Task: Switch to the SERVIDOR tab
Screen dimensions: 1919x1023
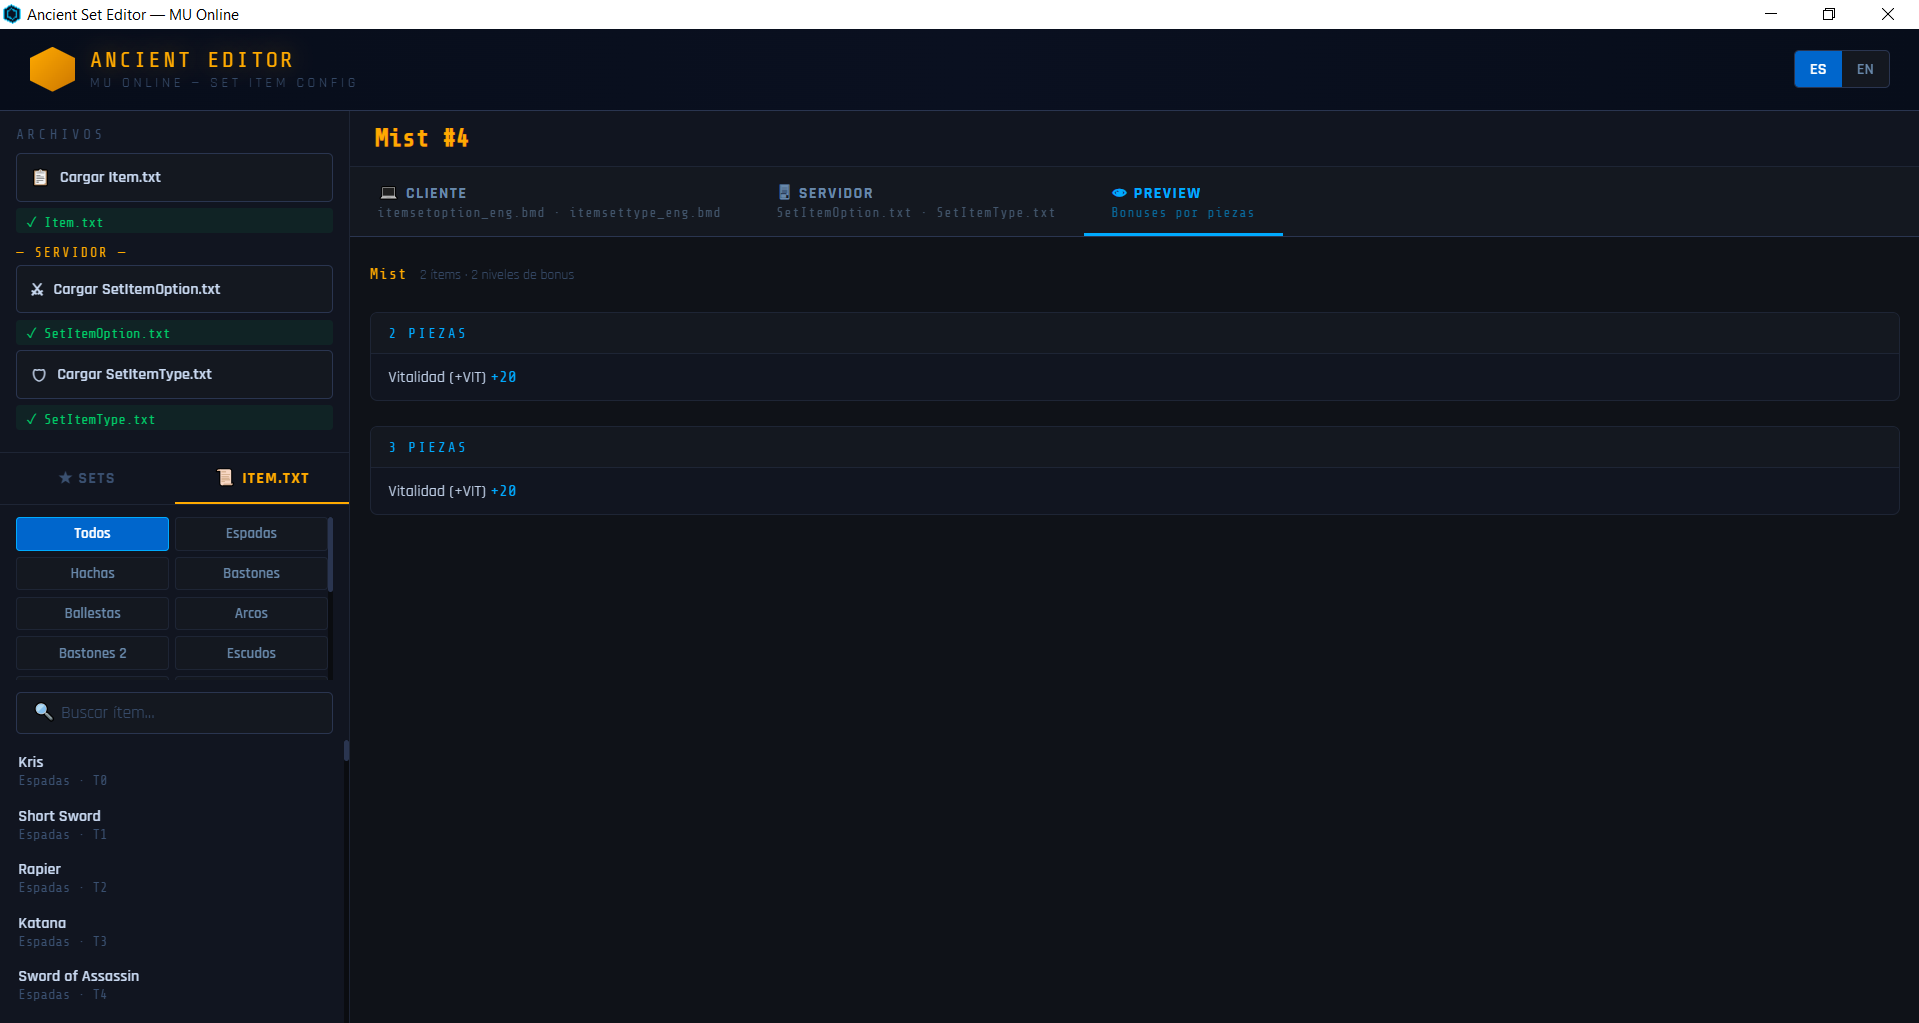Action: [916, 202]
